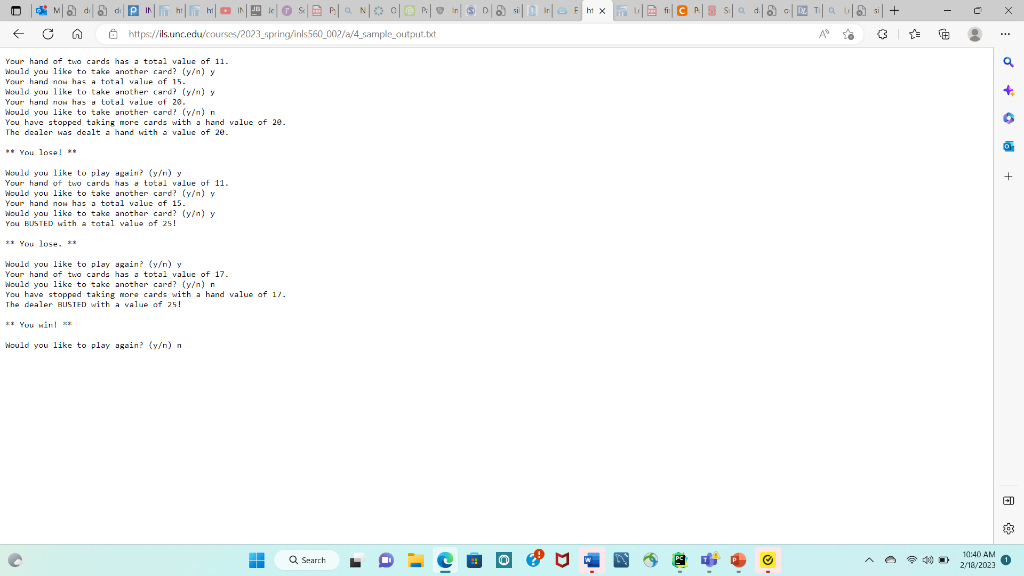The image size is (1024, 576).
Task: Customize the sidebar with the plus icon
Action: pos(1007,178)
